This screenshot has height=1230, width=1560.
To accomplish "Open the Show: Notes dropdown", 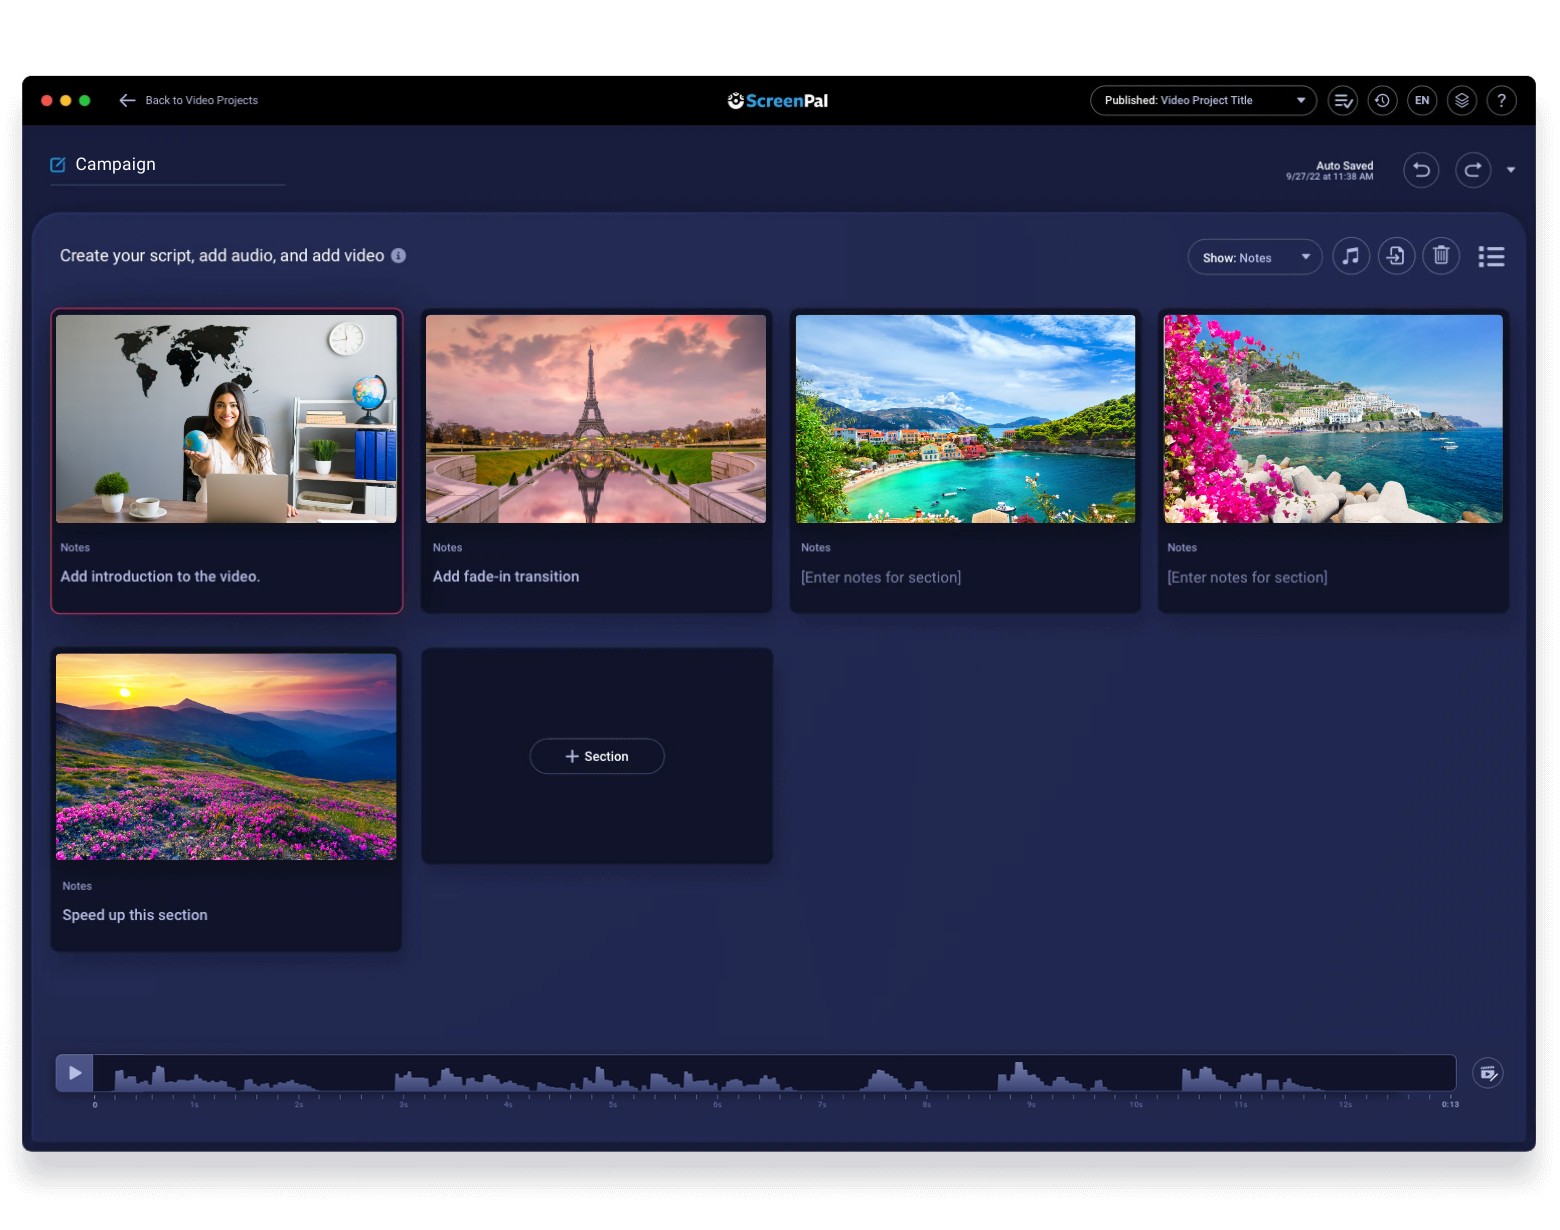I will (1254, 257).
